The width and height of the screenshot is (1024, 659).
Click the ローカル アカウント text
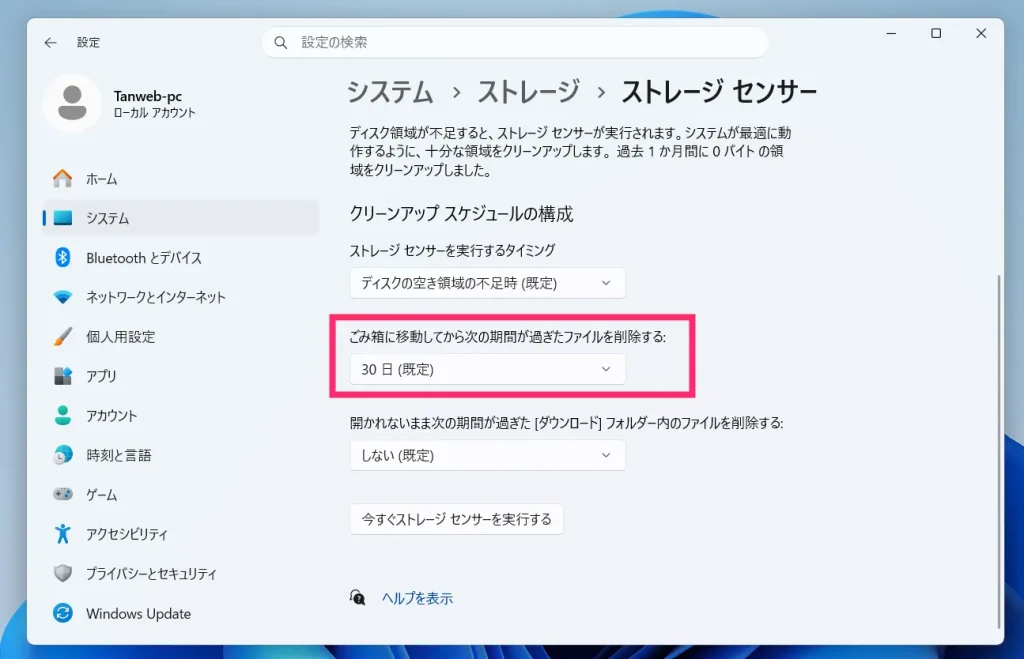point(154,112)
